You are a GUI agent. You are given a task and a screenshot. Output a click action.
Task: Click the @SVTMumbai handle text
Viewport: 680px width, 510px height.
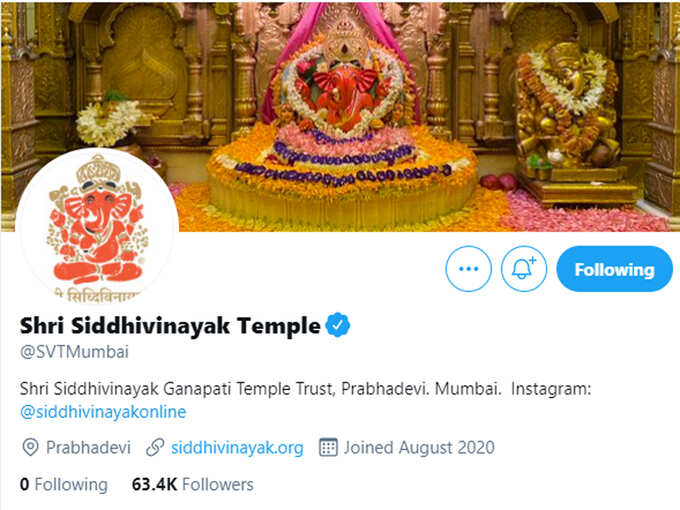click(74, 352)
